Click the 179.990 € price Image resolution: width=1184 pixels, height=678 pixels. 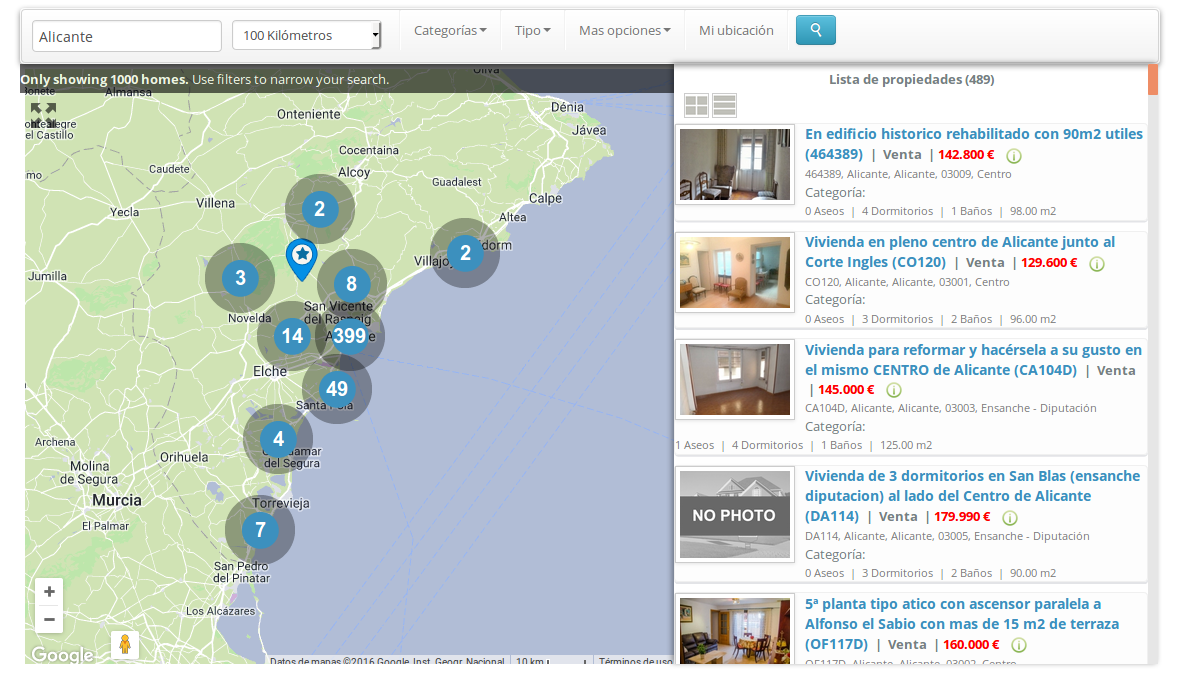(x=962, y=516)
